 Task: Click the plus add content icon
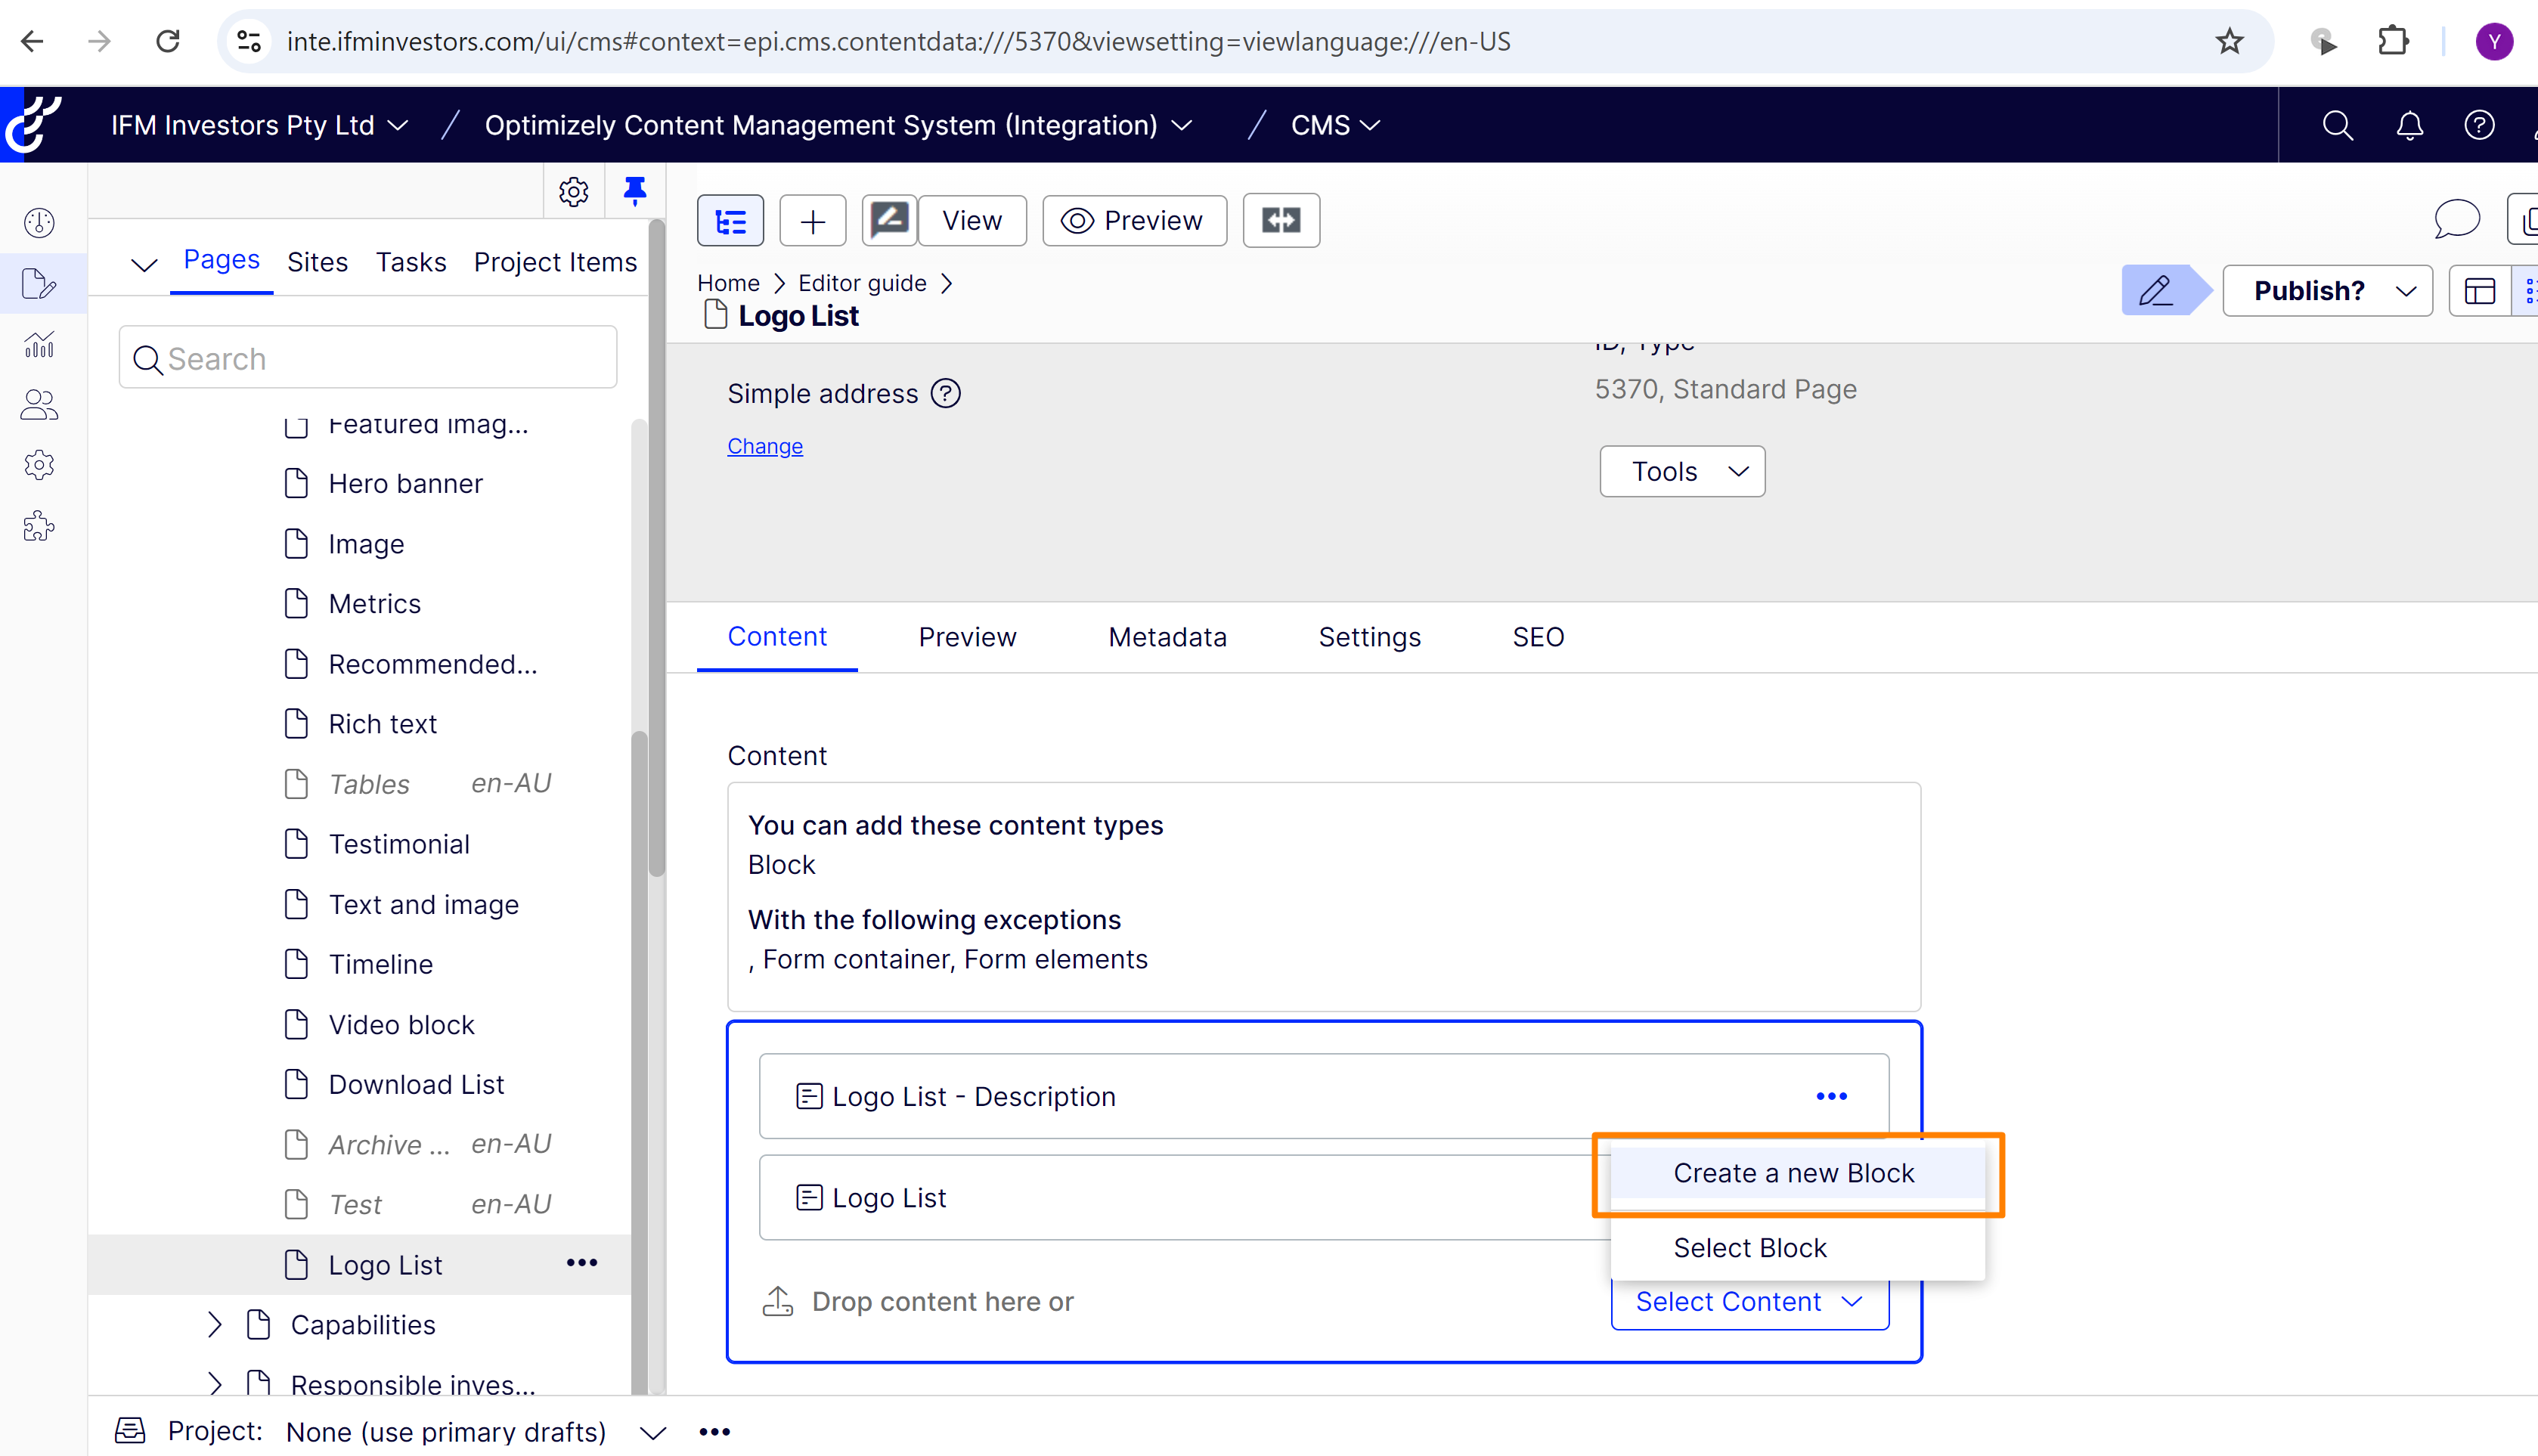(812, 221)
